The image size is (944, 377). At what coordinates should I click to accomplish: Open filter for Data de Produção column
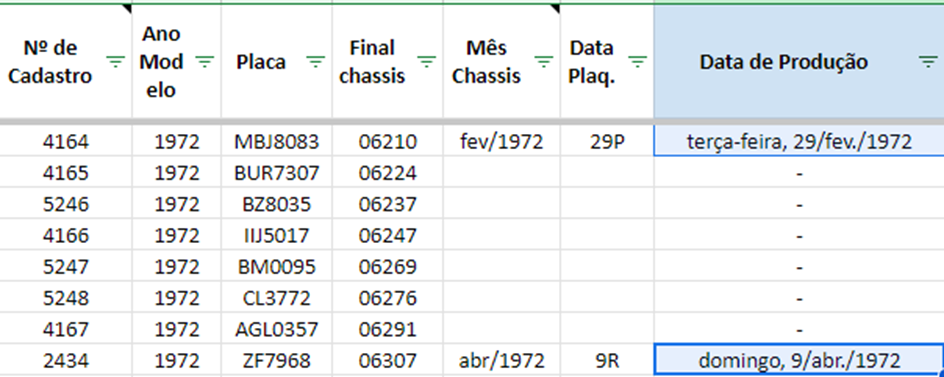928,61
